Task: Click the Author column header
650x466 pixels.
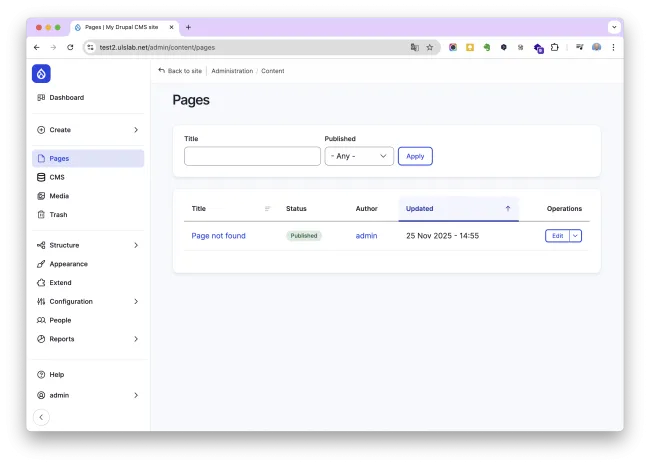Action: click(x=366, y=209)
